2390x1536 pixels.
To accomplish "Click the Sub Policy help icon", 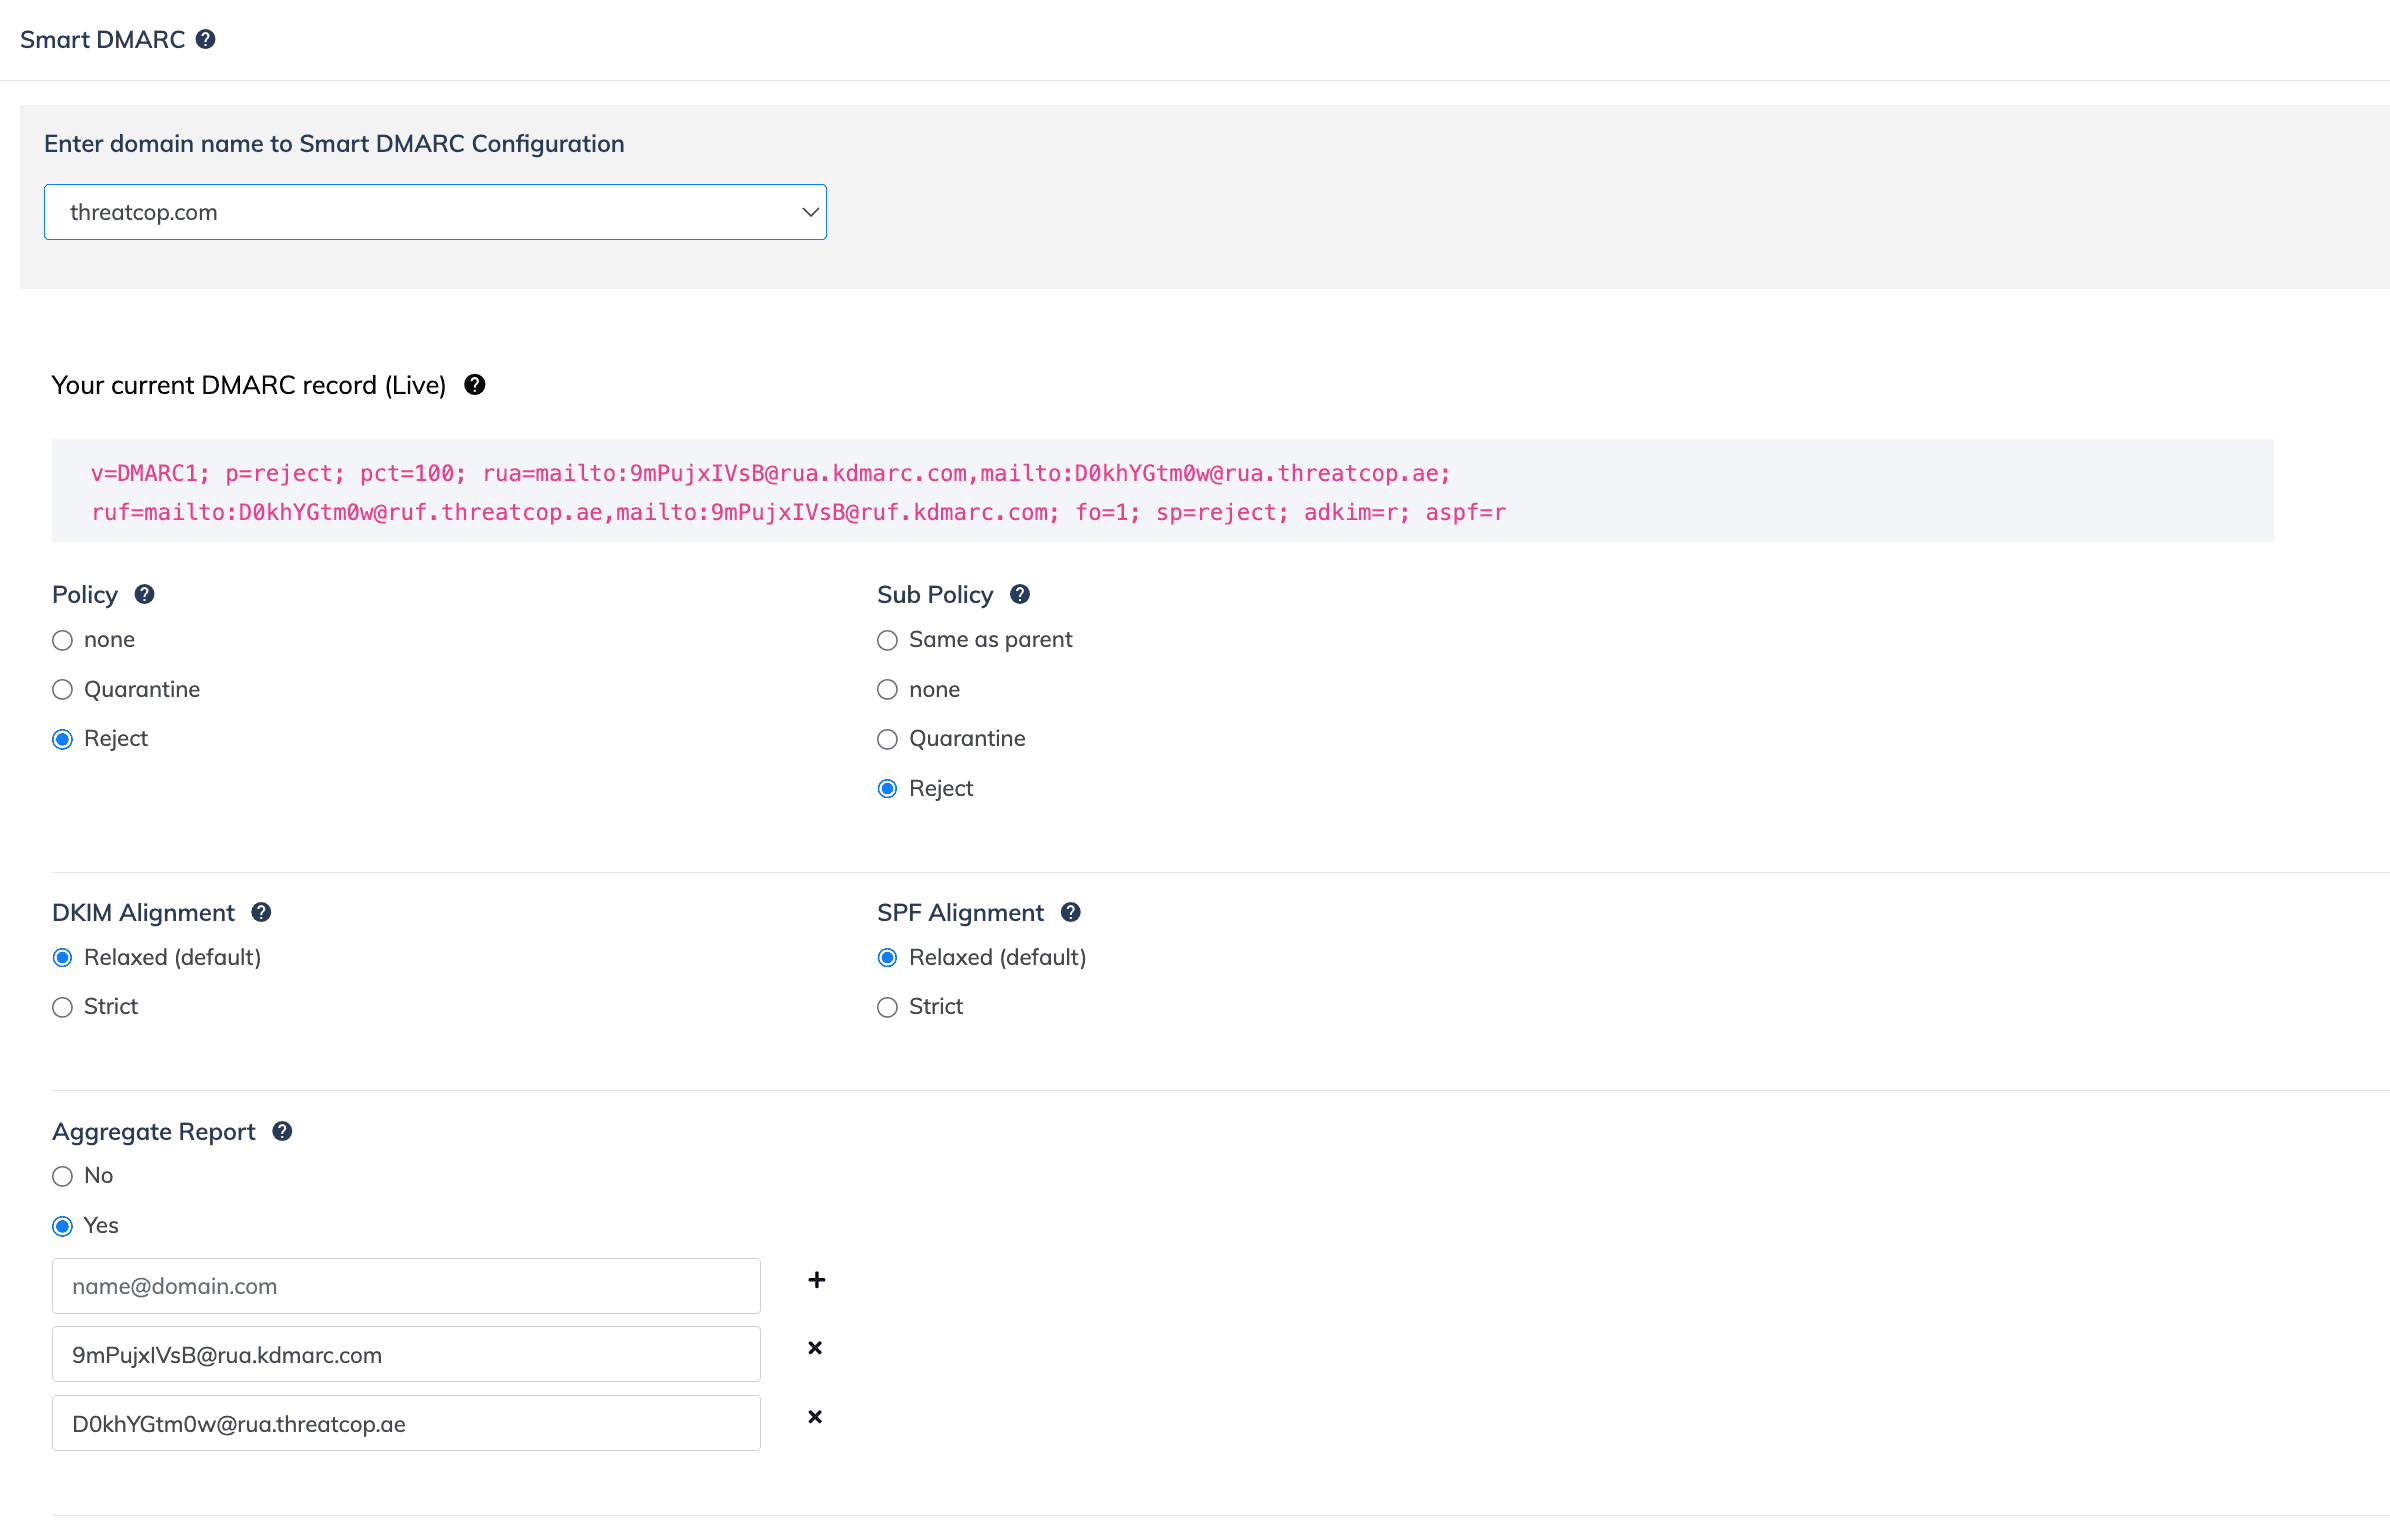I will 1020,594.
